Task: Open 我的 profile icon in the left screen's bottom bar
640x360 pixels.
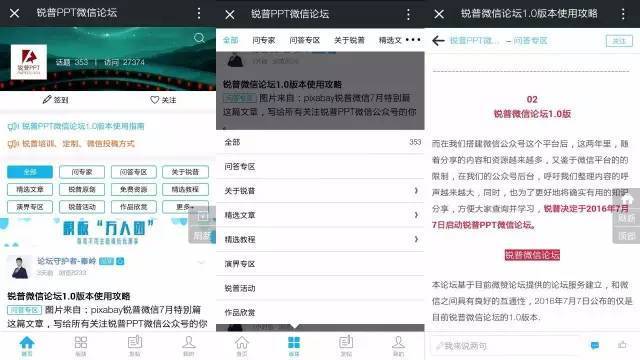Action: [x=189, y=346]
